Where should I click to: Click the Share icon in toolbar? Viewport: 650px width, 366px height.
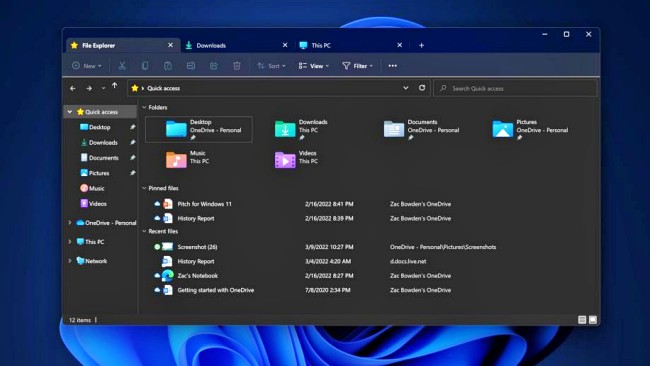(213, 65)
